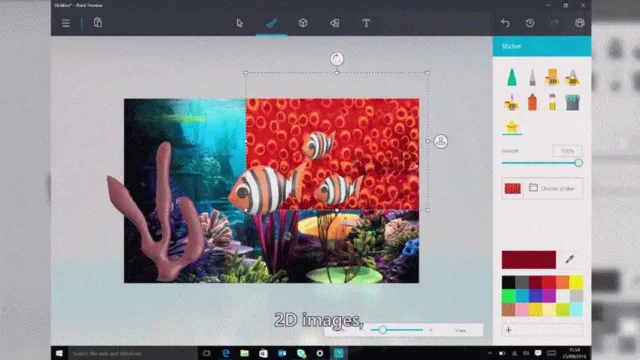Viewport: 640px width, 360px height.
Task: Click the eyedropper color picker
Action: pyautogui.click(x=569, y=259)
